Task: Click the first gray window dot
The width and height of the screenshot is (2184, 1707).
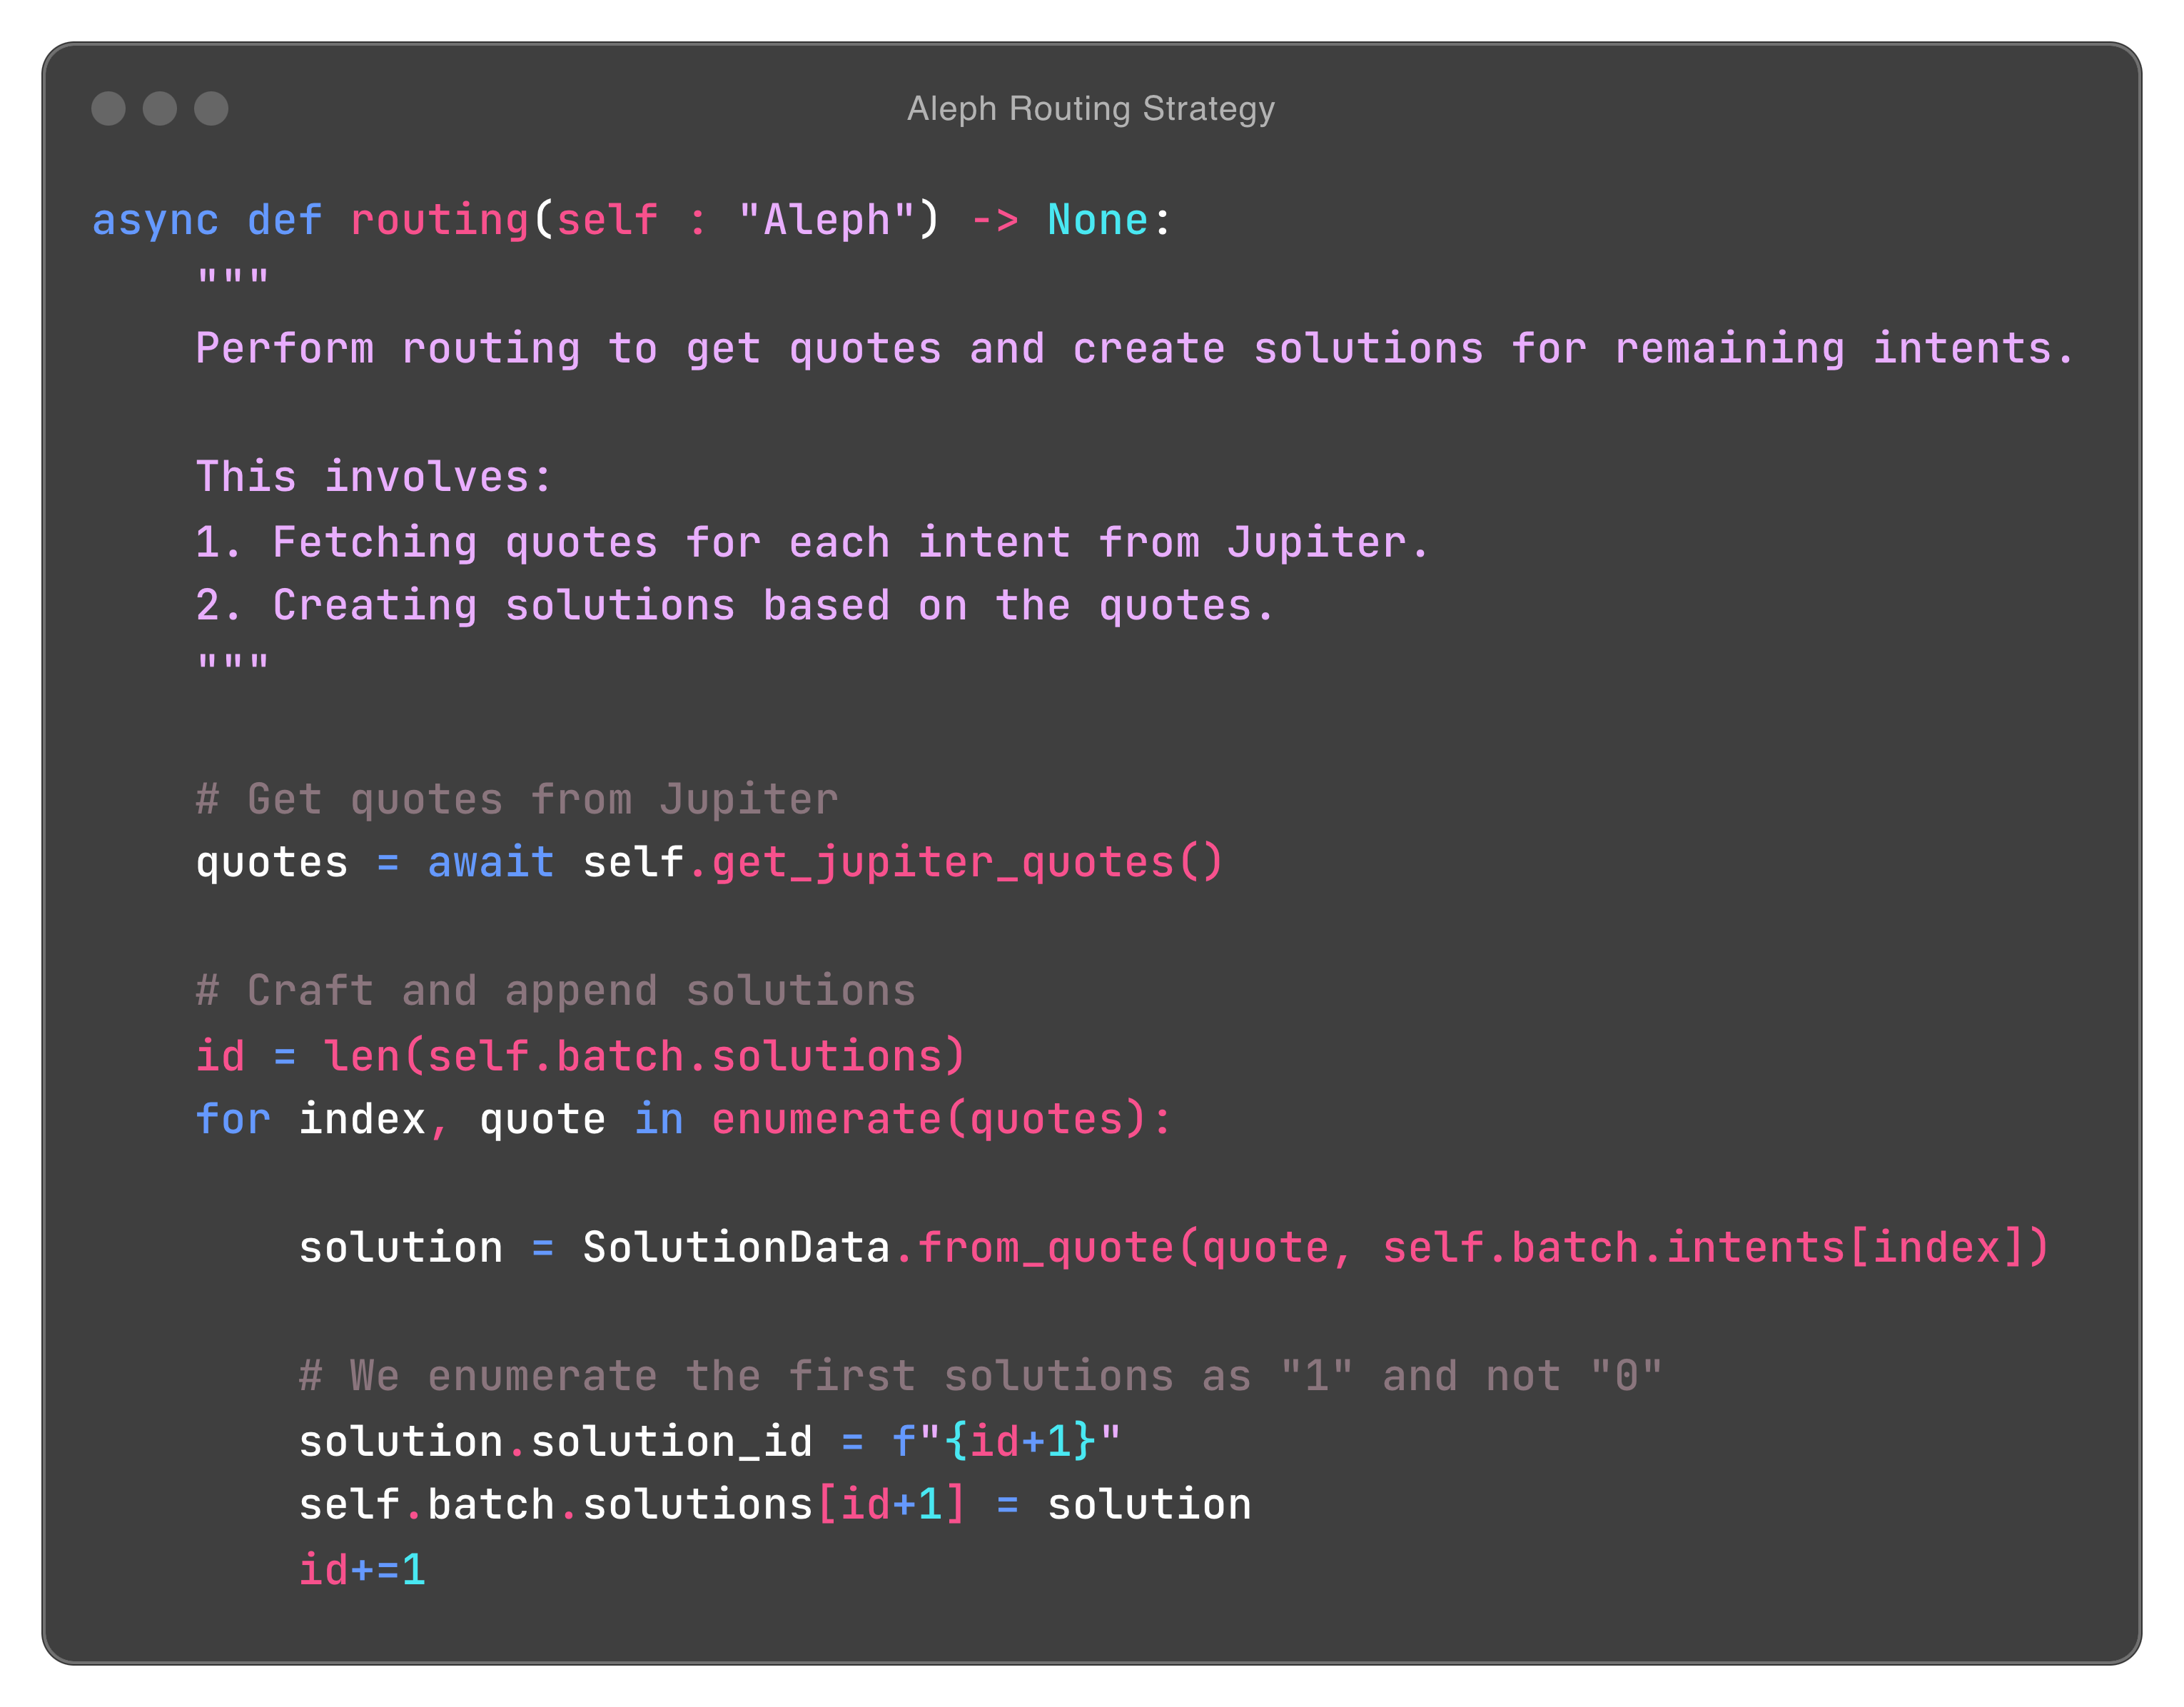Action: pos(108,108)
